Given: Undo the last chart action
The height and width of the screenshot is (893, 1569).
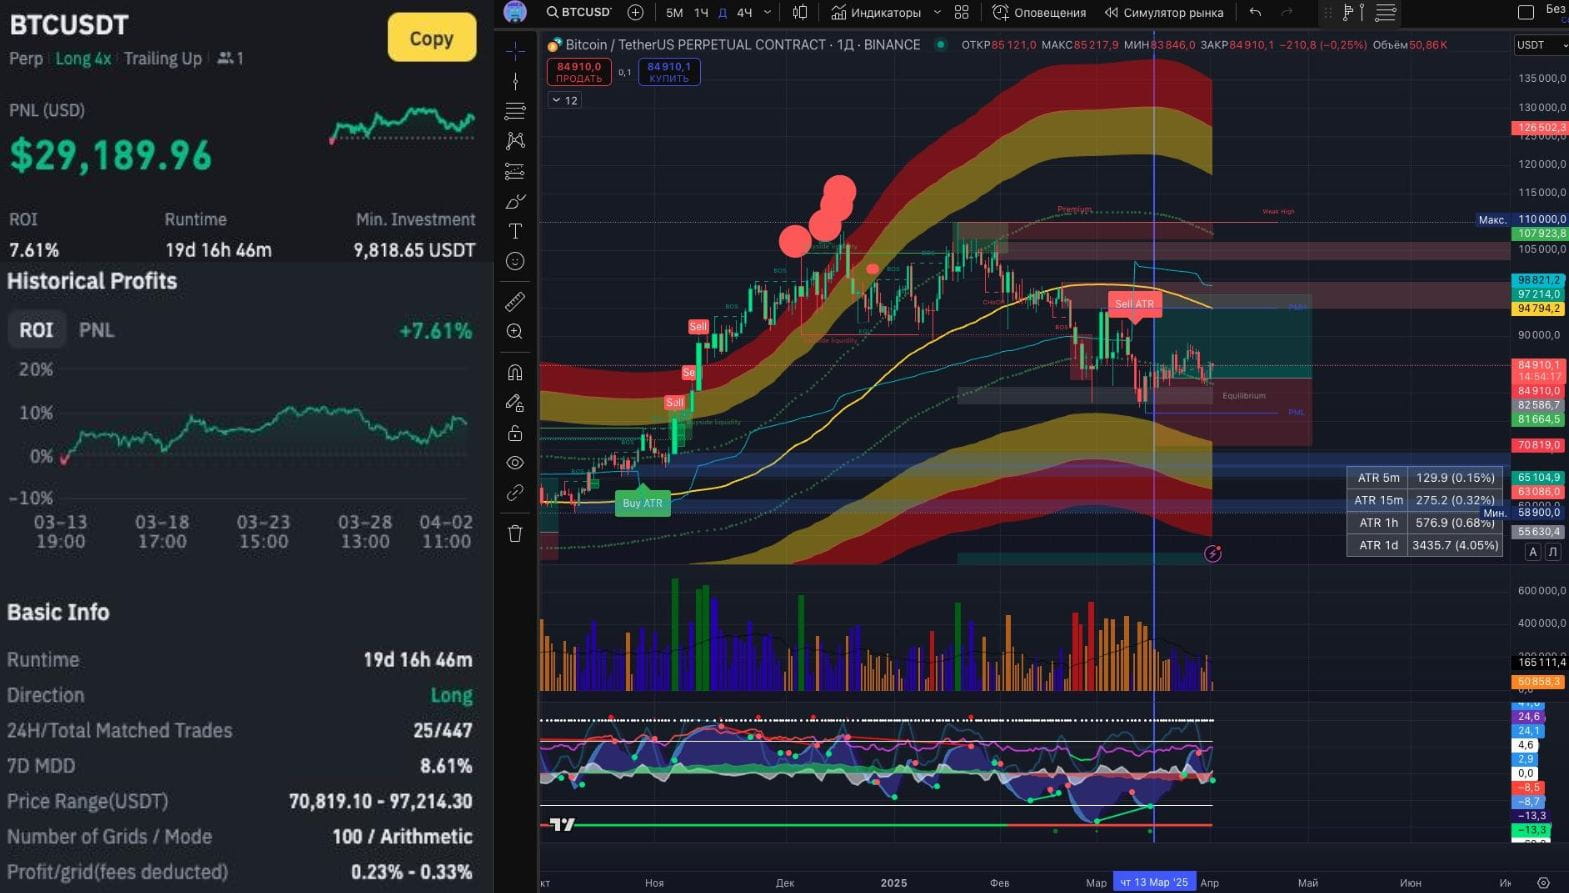Looking at the screenshot, I should (x=1256, y=12).
